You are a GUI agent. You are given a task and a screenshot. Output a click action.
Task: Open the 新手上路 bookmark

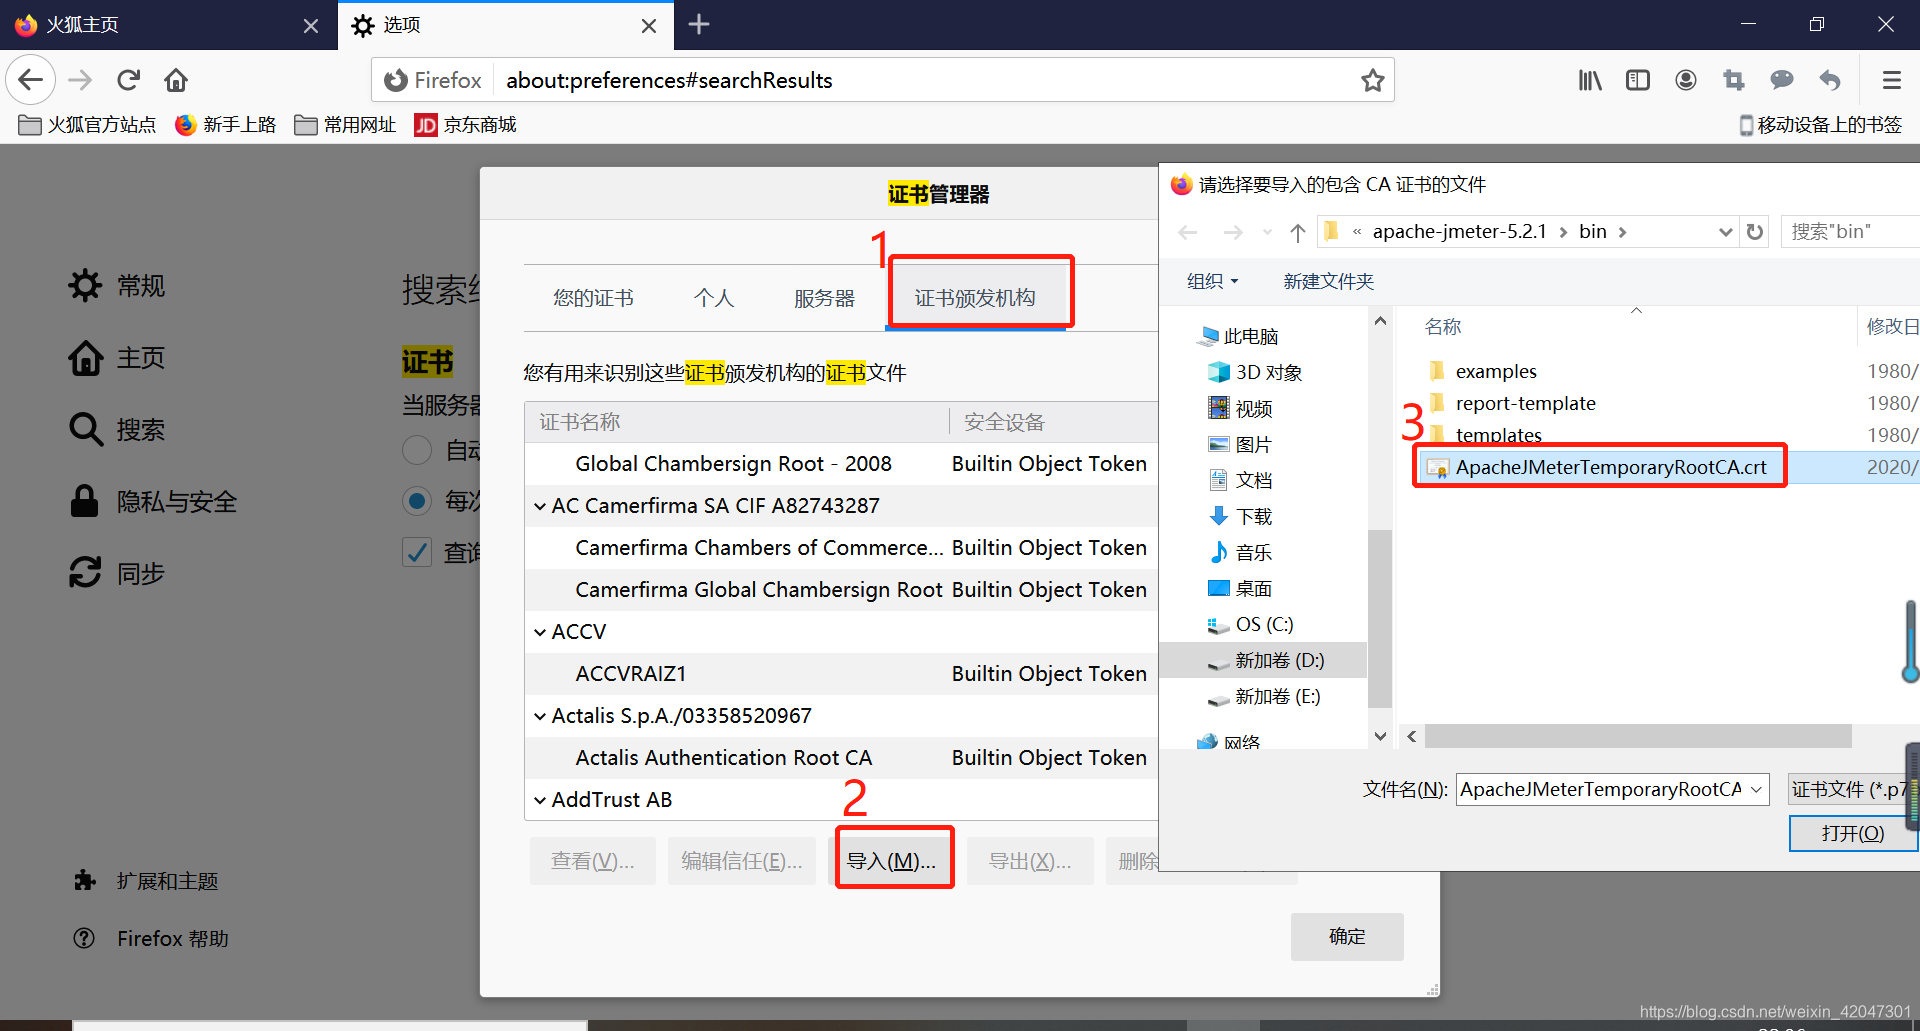pos(226,125)
